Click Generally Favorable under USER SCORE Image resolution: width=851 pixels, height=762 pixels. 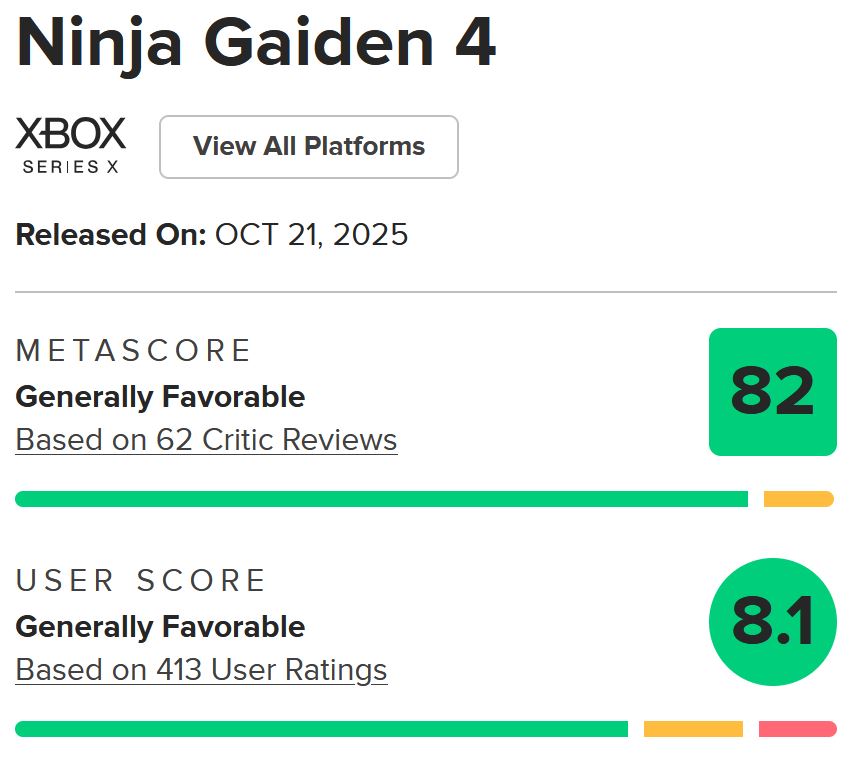[160, 627]
